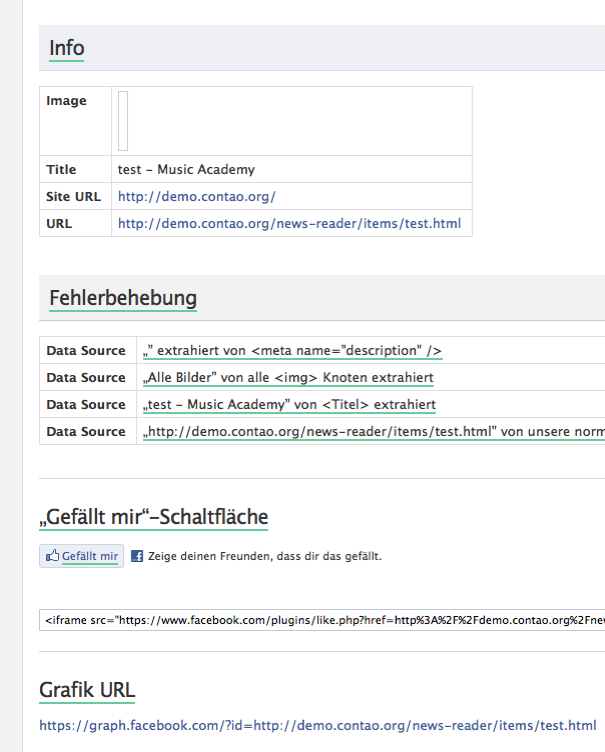Image resolution: width=605 pixels, height=752 pixels.
Task: Click the Data Source label in the description row
Action: [86, 351]
